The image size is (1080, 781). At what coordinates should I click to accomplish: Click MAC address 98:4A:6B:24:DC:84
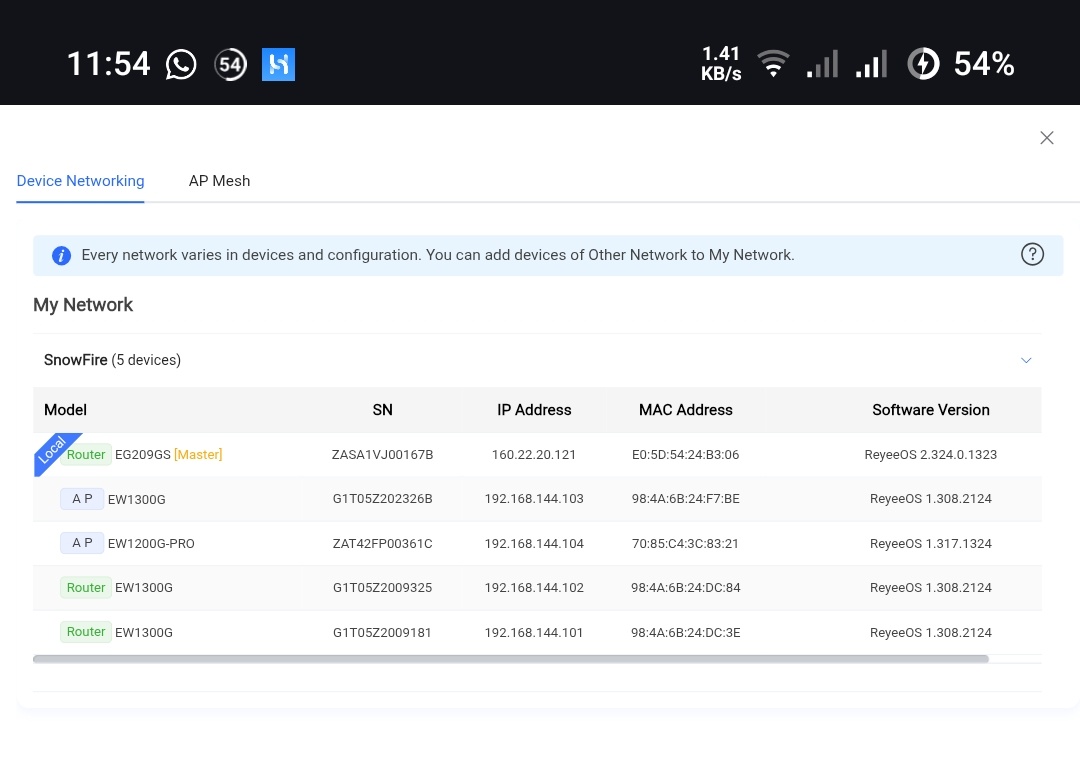click(685, 587)
